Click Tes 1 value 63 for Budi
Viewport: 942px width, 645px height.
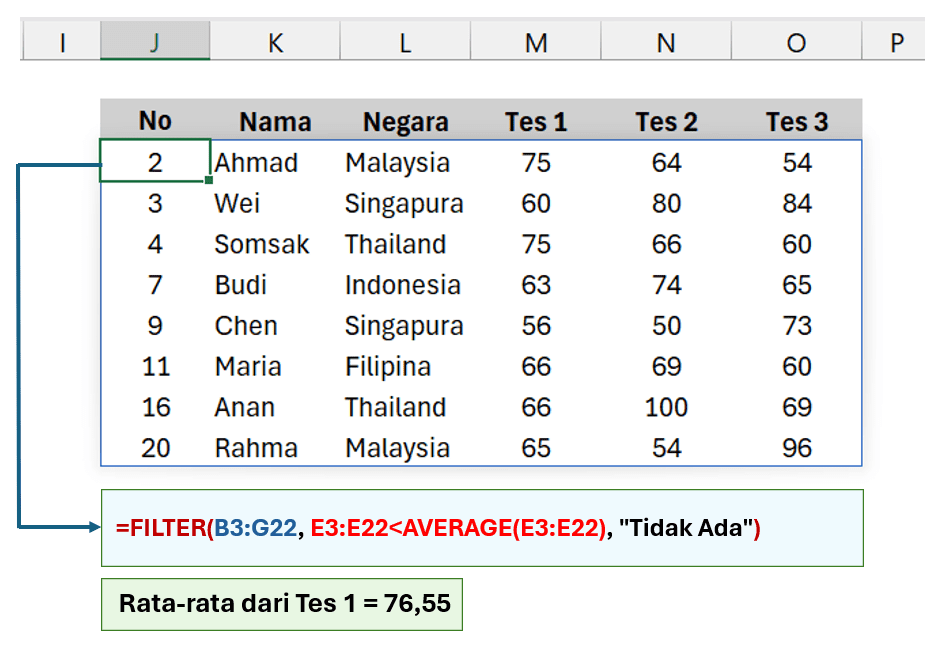tap(536, 285)
